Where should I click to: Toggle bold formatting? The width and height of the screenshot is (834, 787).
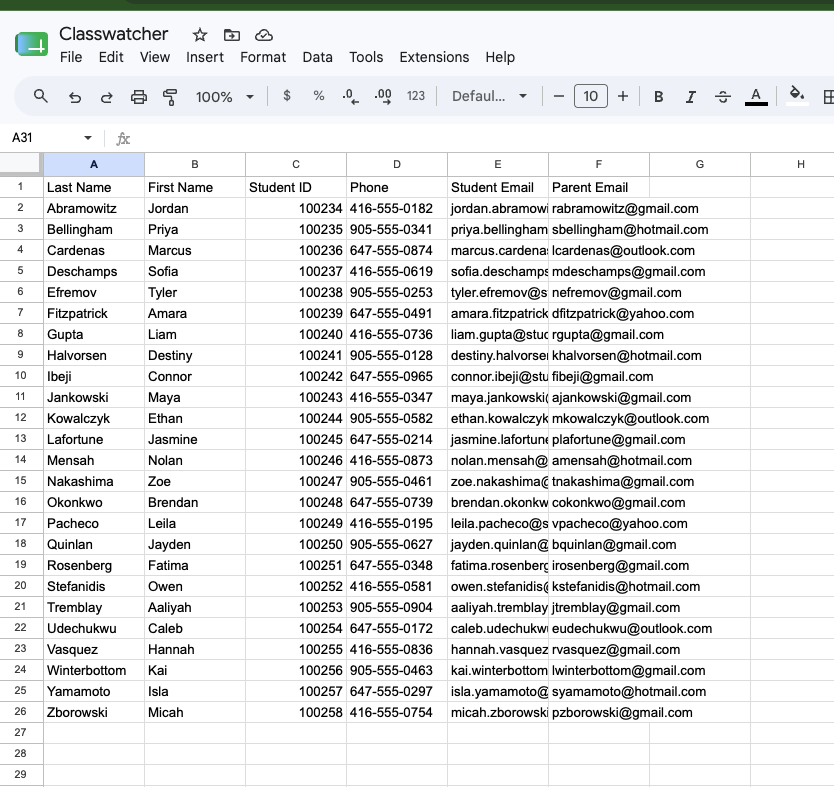click(658, 97)
